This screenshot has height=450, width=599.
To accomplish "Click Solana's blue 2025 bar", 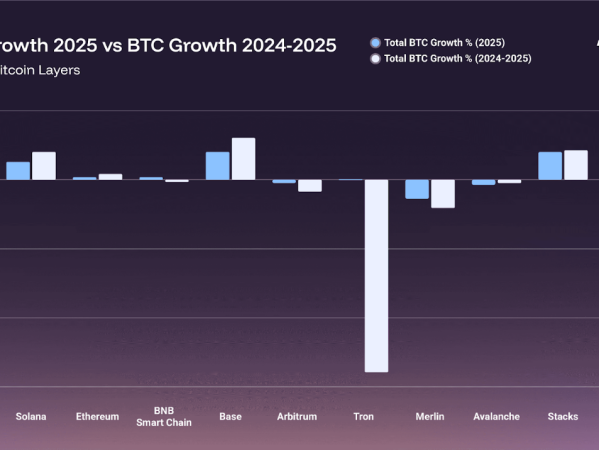I will click(18, 171).
